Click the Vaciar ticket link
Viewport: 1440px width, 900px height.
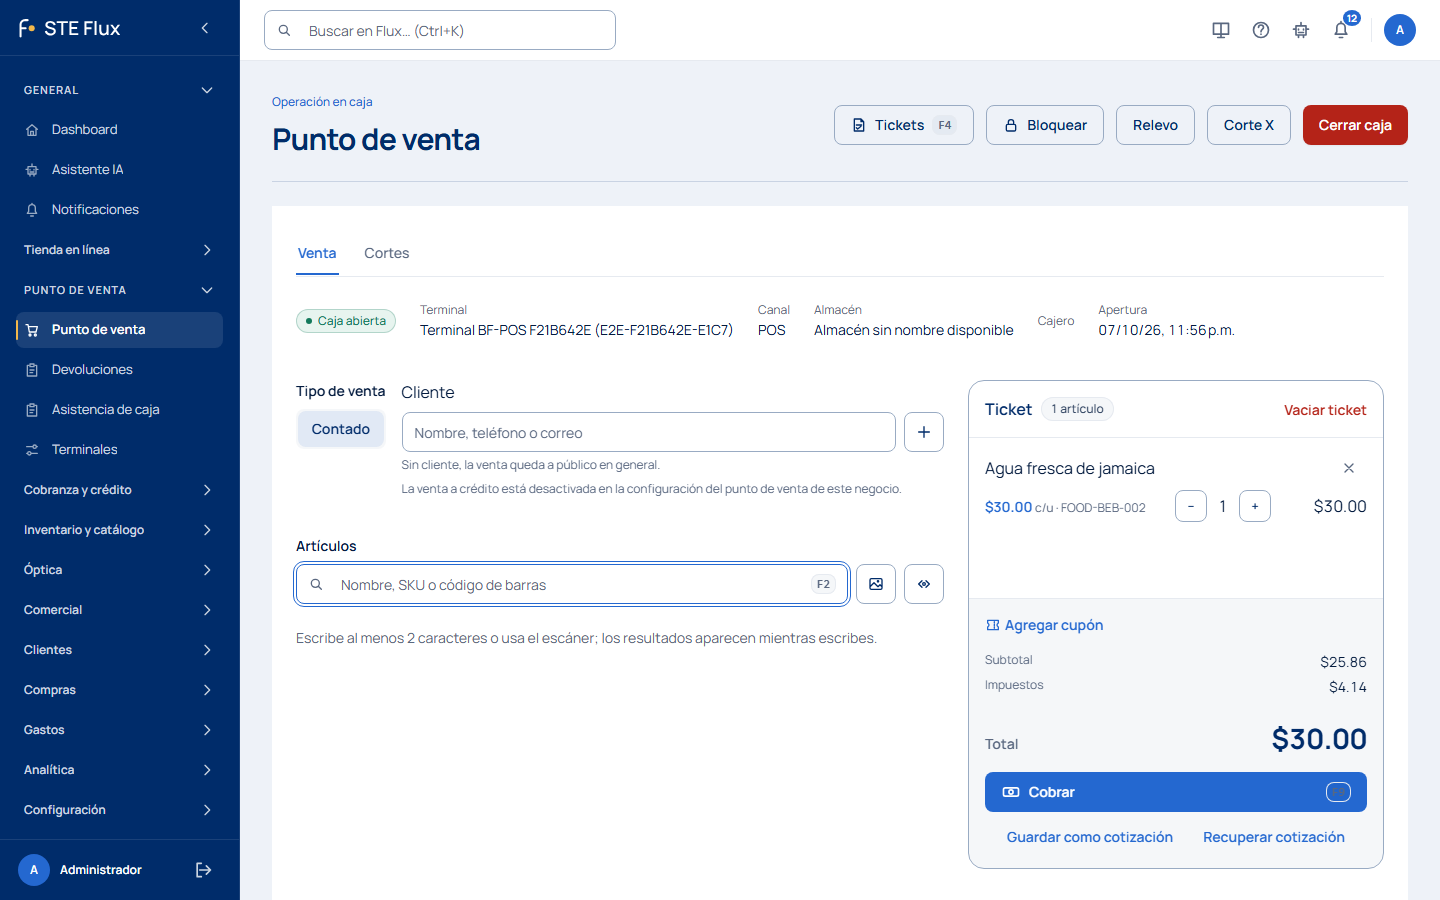pyautogui.click(x=1325, y=410)
